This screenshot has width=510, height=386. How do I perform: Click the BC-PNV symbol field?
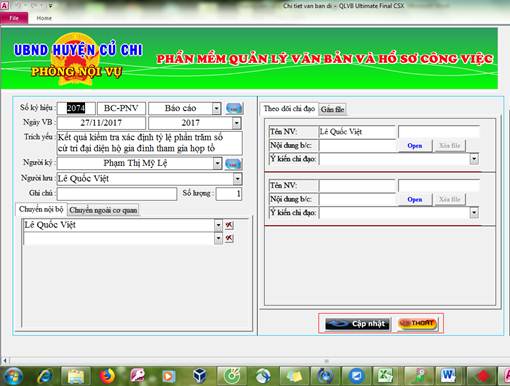tap(121, 108)
